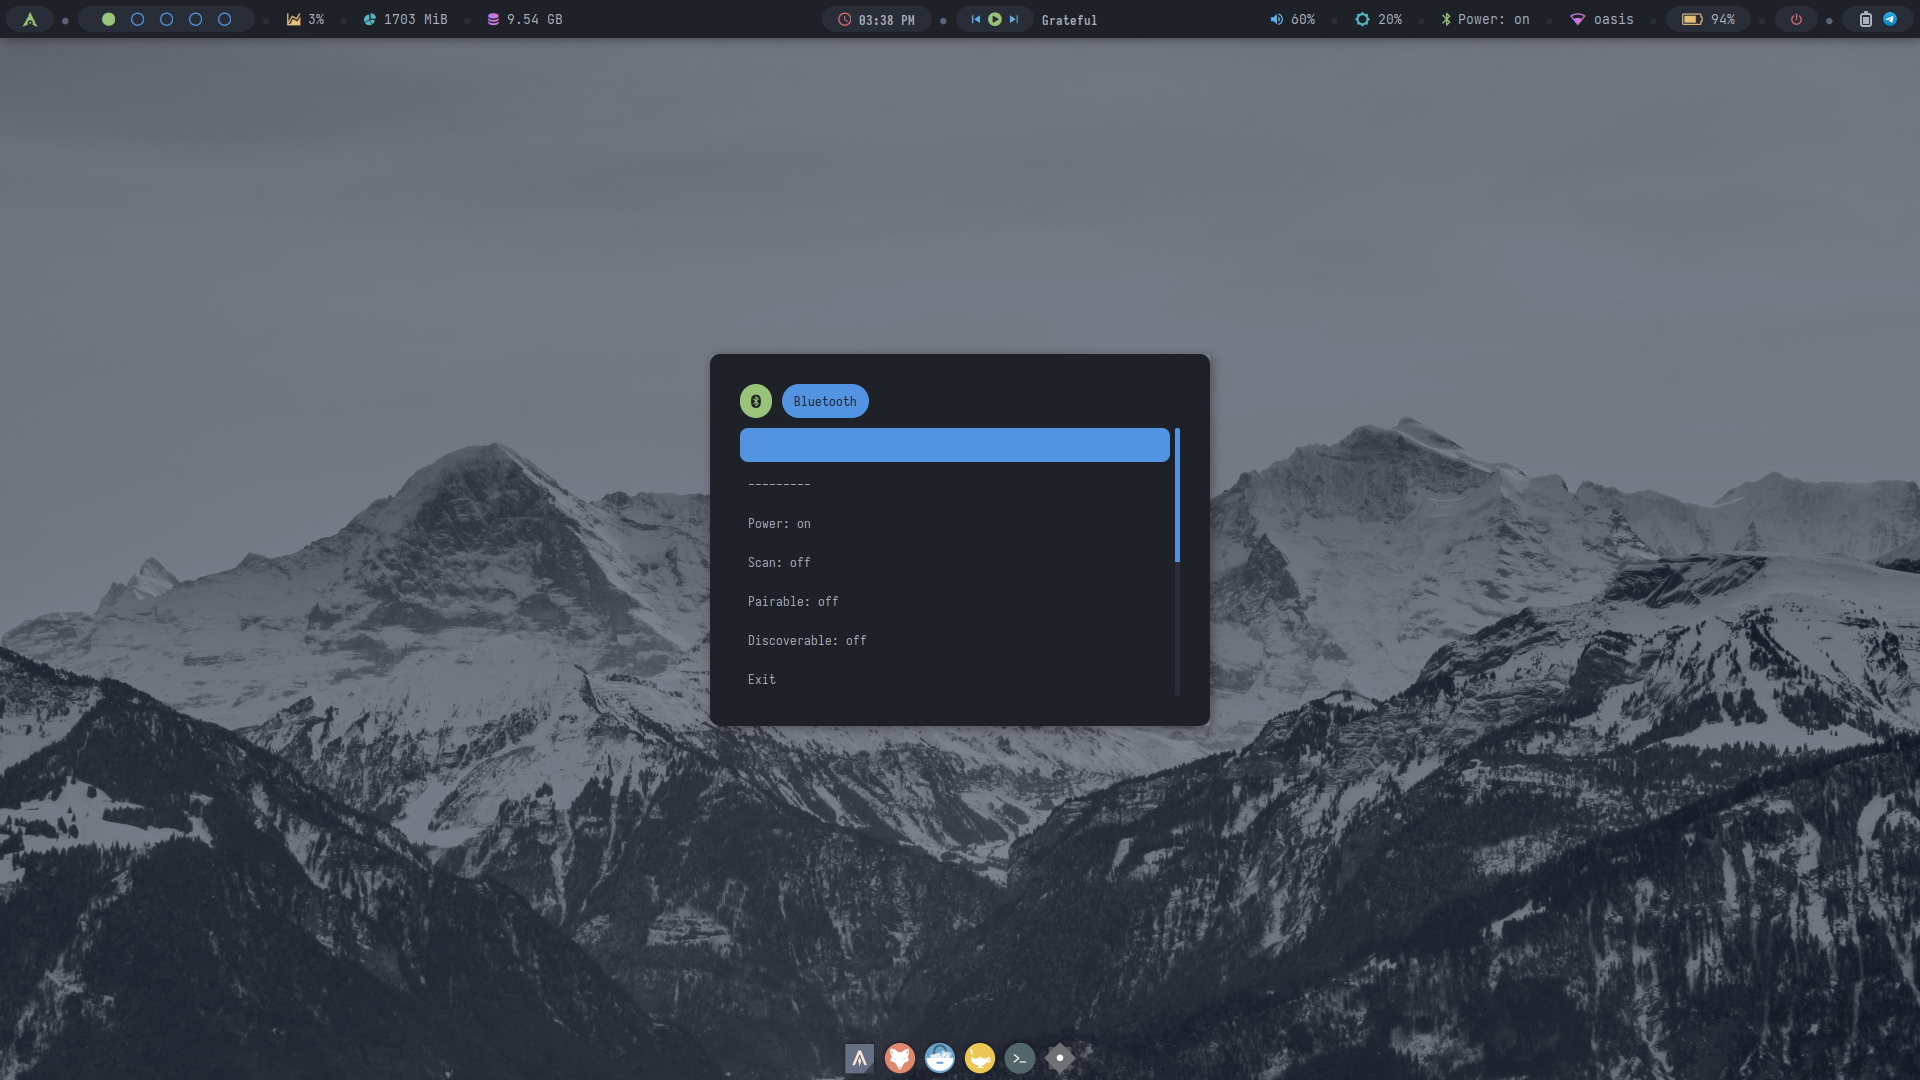Open Bluetooth module in top bar
Image resolution: width=1920 pixels, height=1080 pixels.
coord(1485,19)
